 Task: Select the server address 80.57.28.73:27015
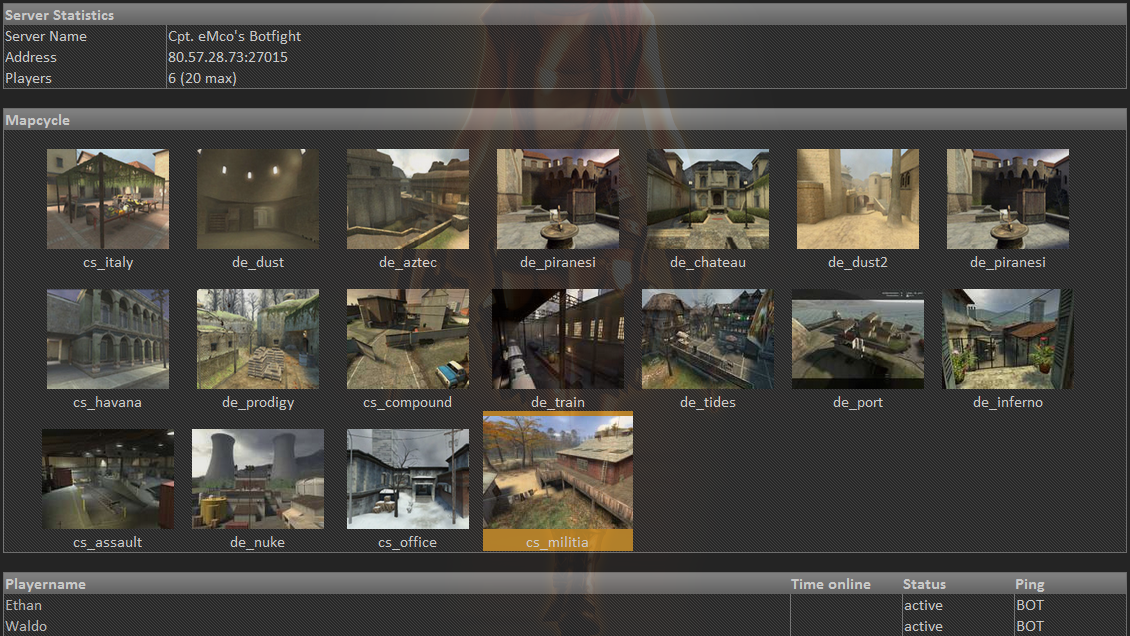pyautogui.click(x=228, y=57)
